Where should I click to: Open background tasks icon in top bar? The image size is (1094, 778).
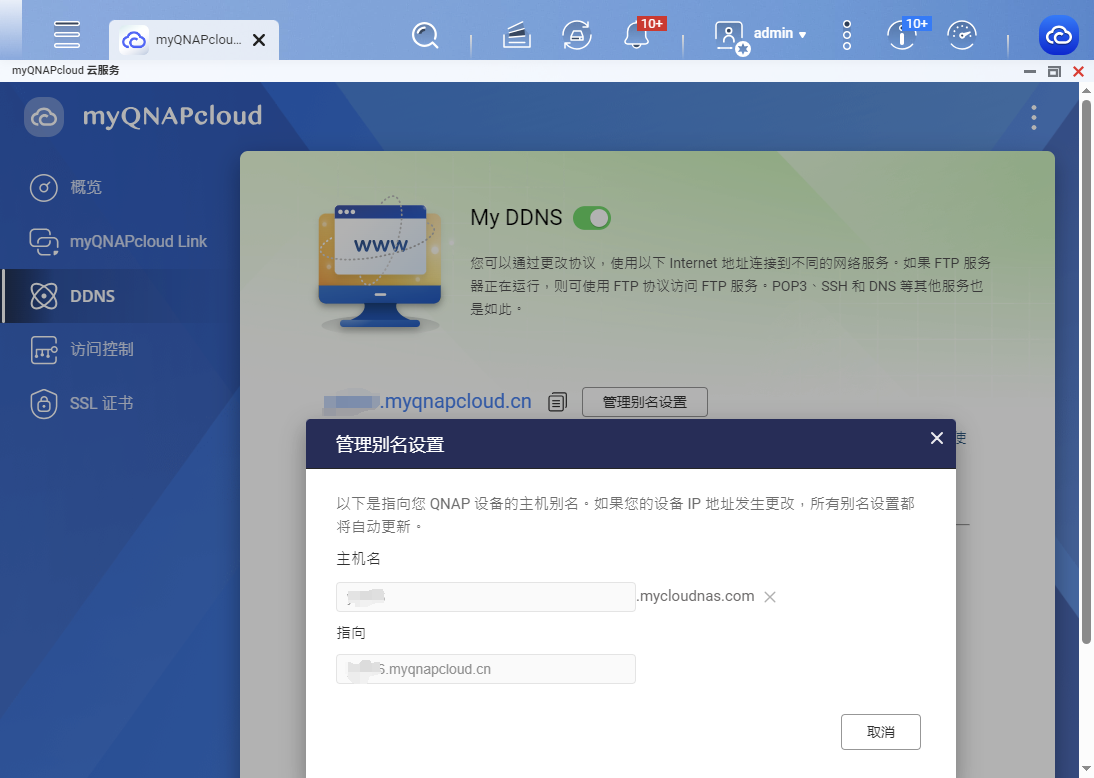[x=516, y=35]
